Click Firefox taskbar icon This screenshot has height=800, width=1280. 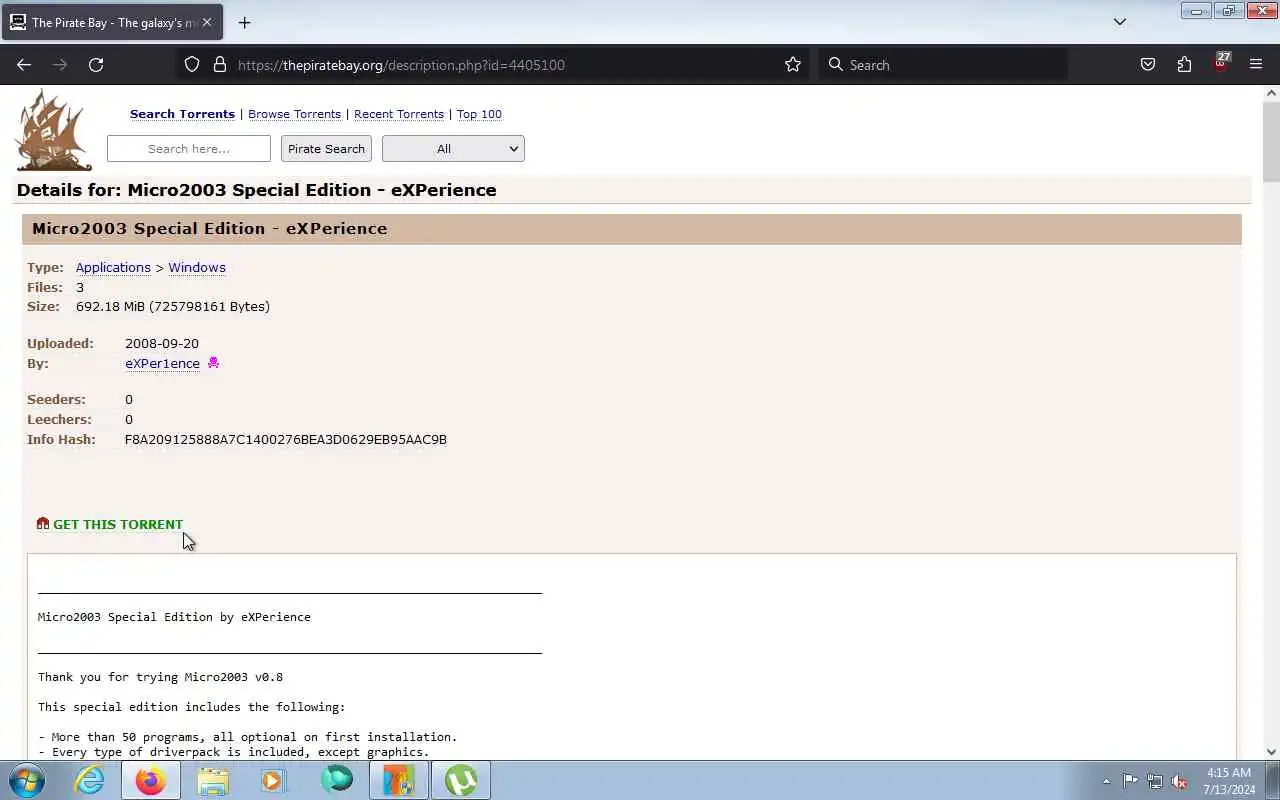coord(151,780)
